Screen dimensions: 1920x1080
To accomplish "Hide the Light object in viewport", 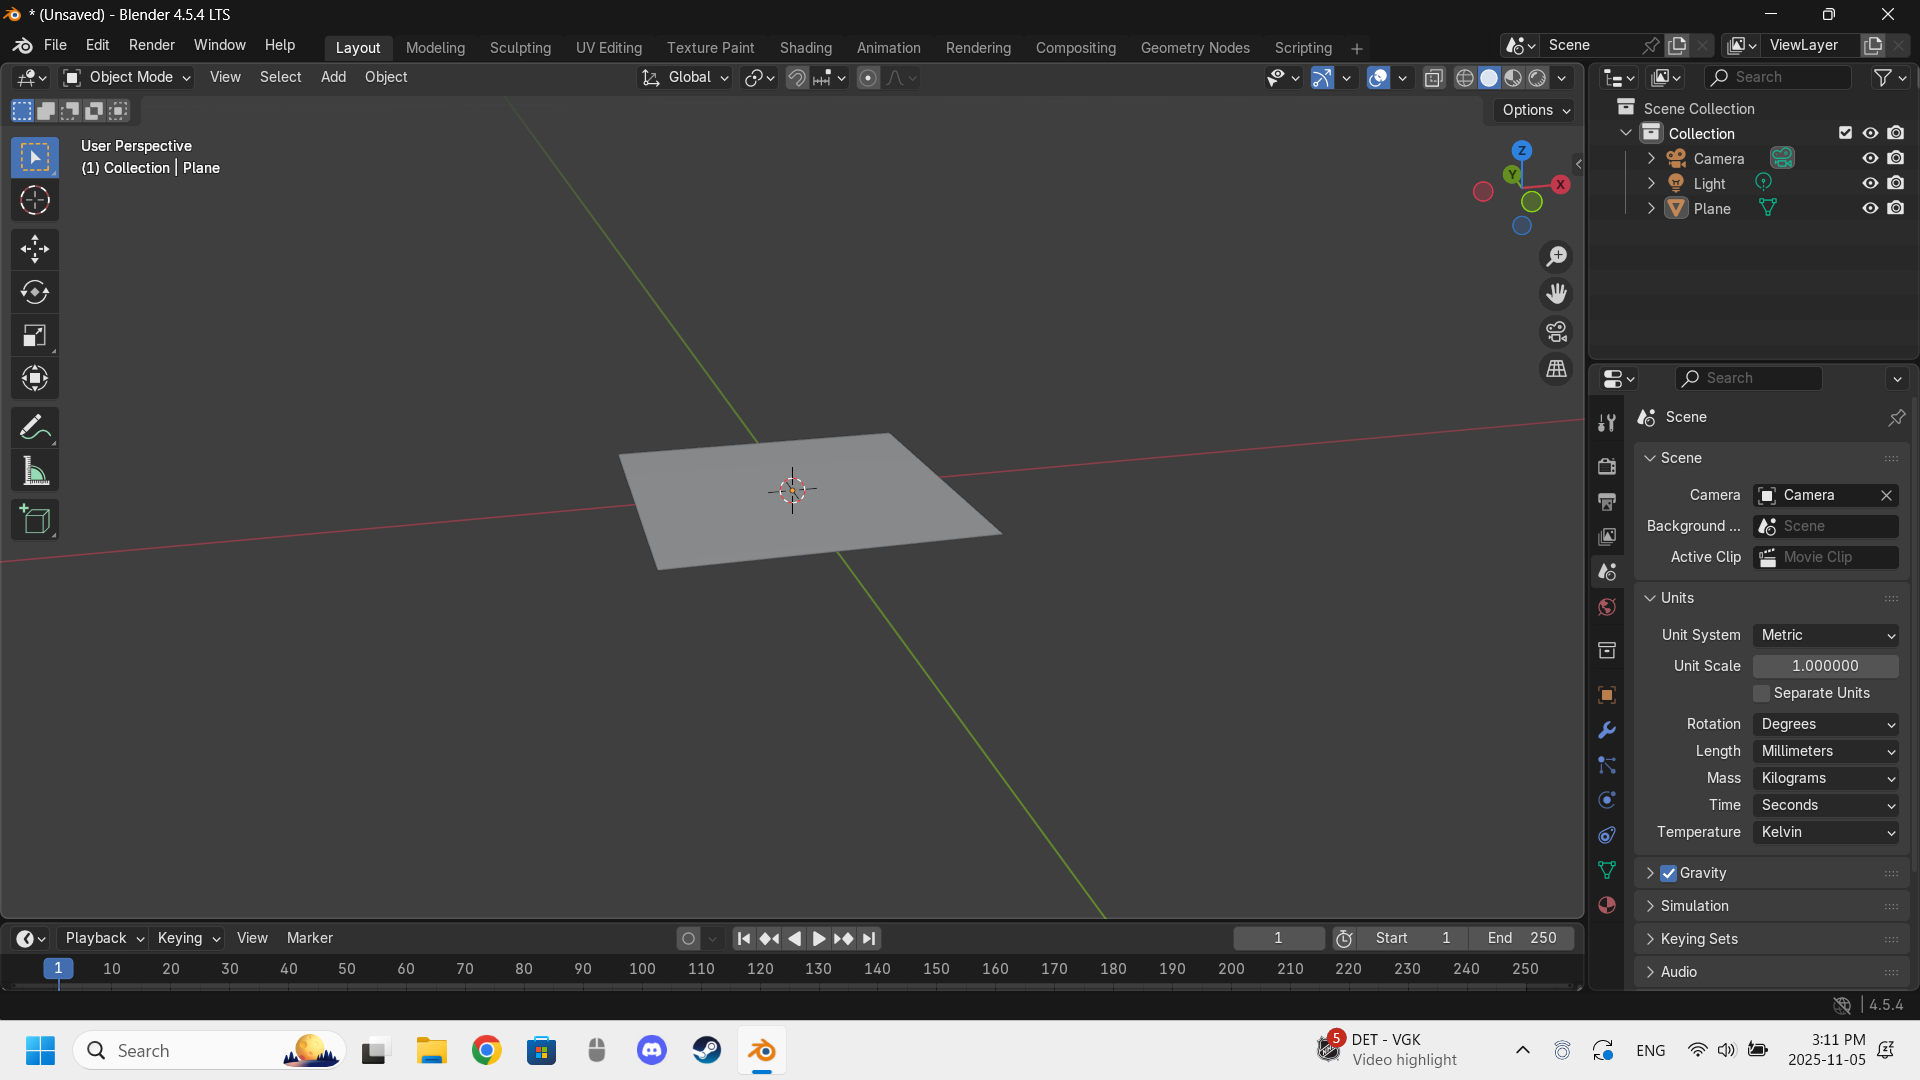I will 1870,183.
